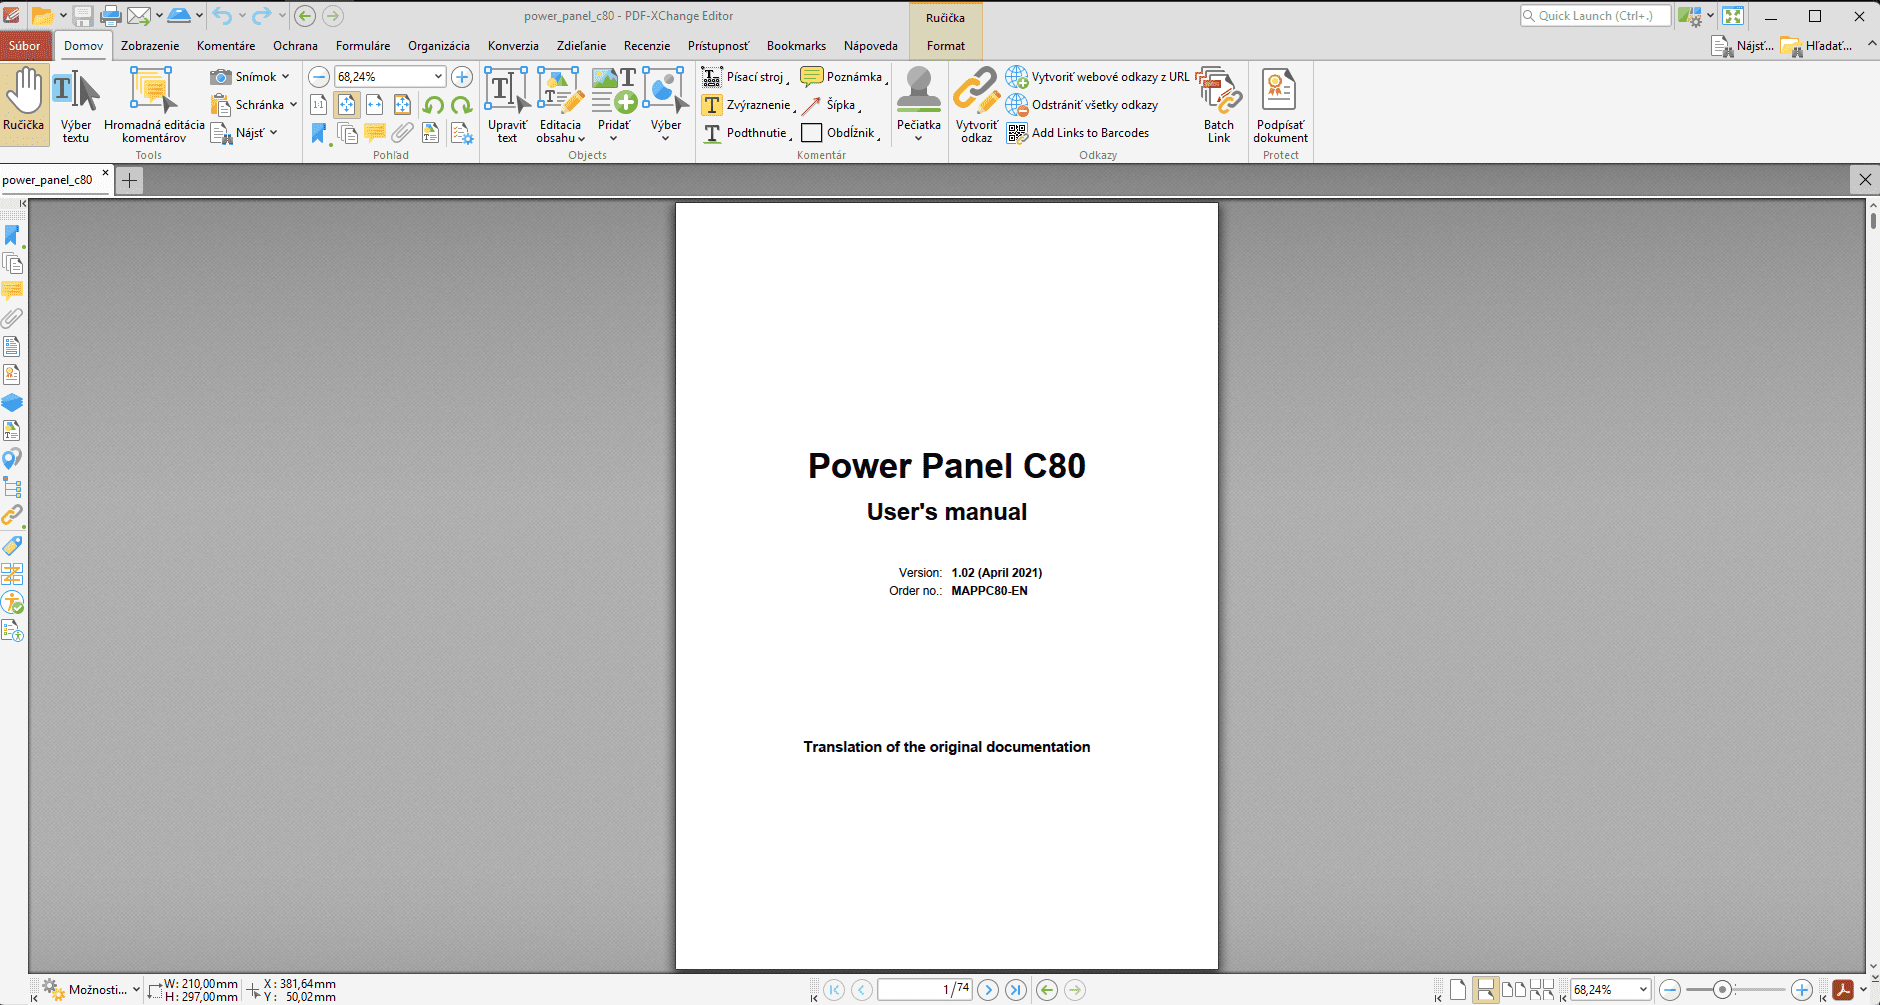Enable single page continuous layout

1486,990
